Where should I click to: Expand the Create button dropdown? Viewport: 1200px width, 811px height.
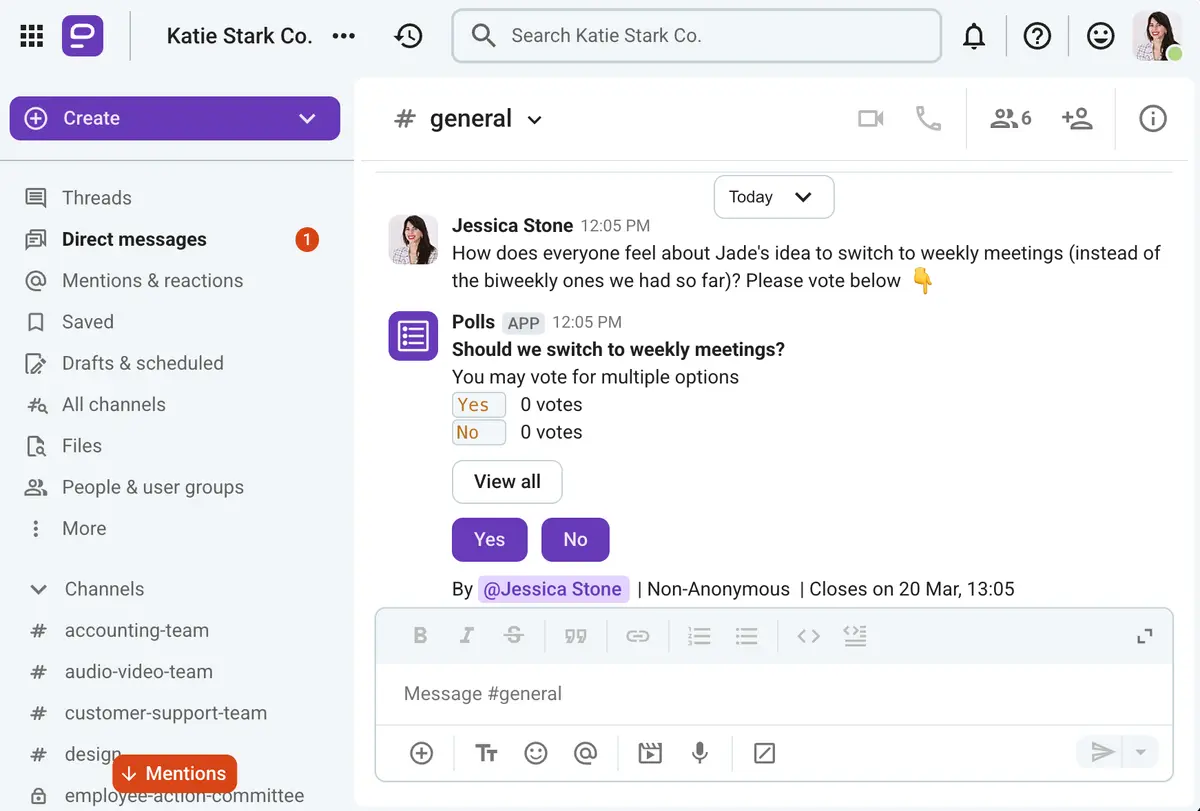point(307,119)
